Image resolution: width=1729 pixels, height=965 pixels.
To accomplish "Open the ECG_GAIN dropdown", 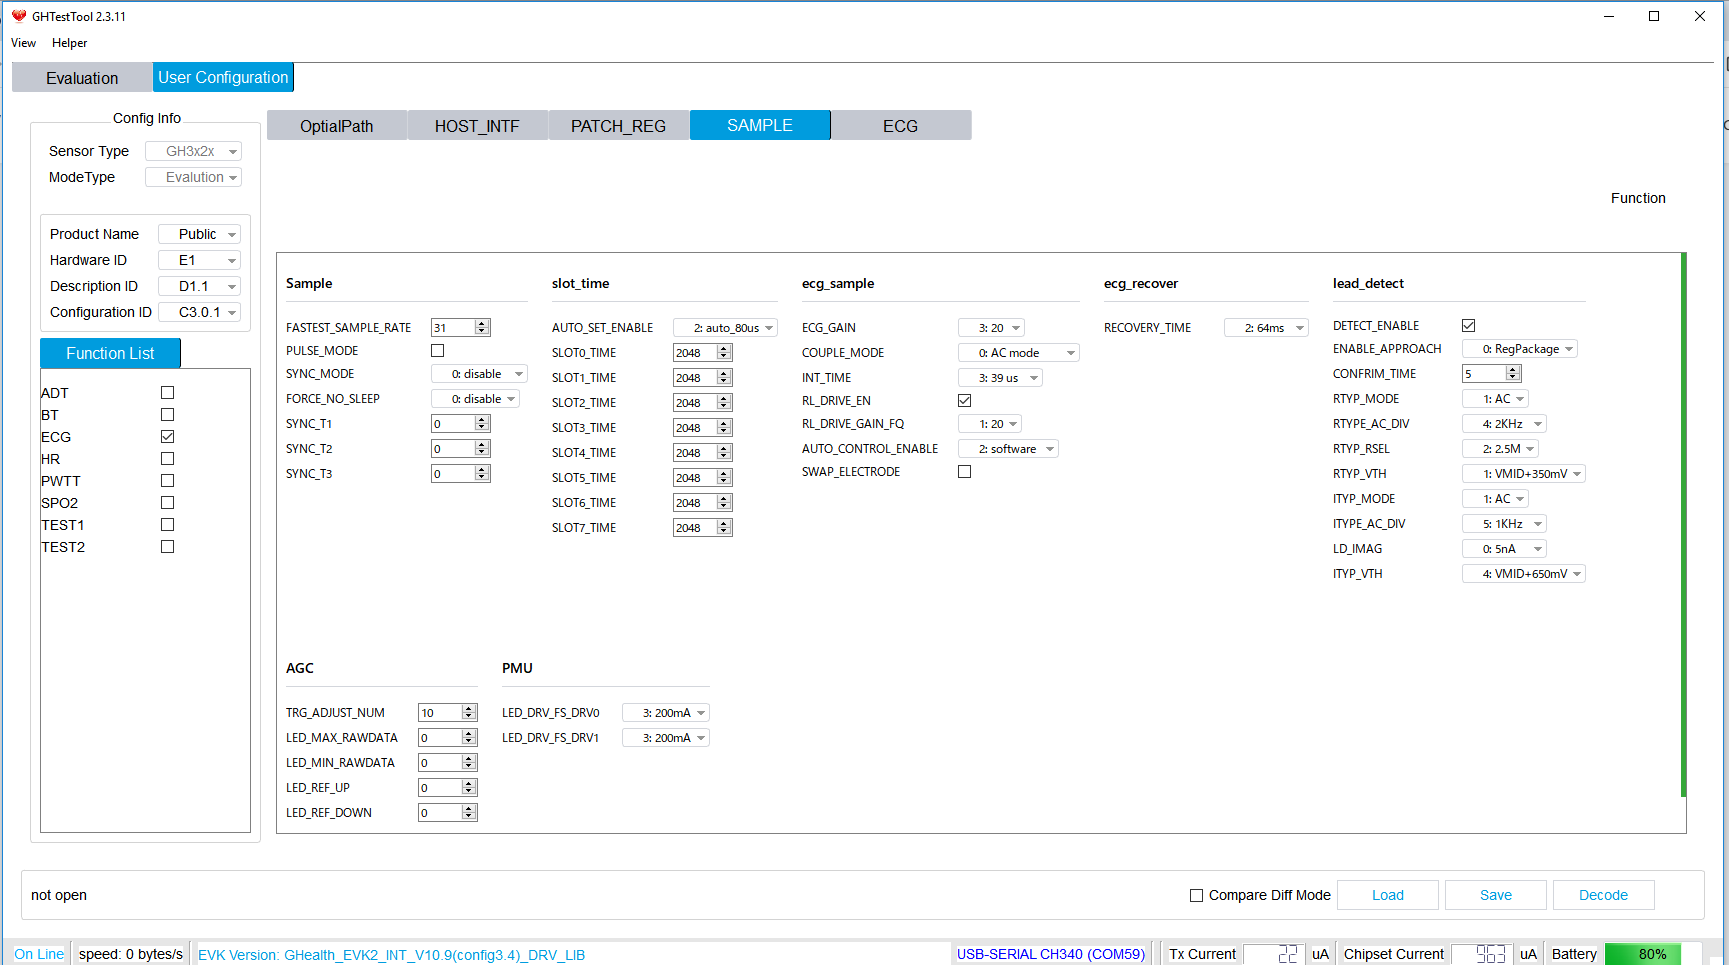I will click(x=991, y=328).
